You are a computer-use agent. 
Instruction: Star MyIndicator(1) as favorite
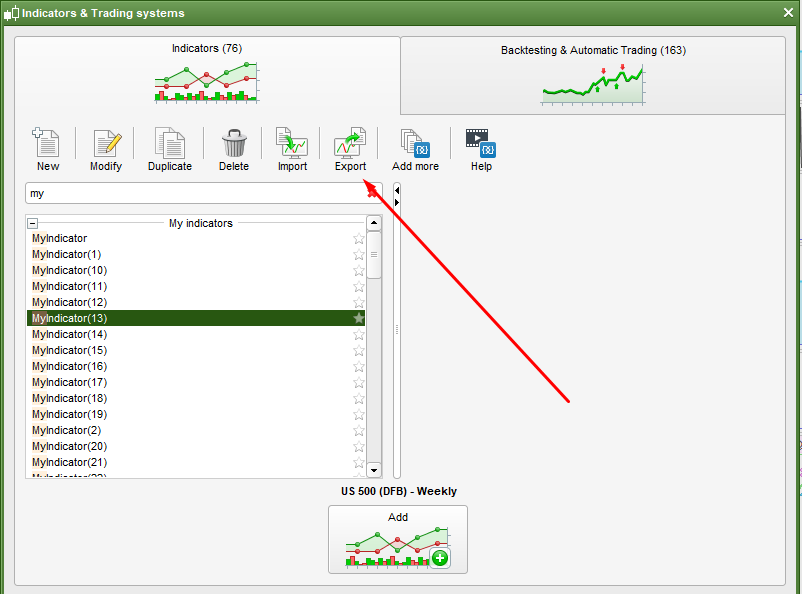point(359,254)
